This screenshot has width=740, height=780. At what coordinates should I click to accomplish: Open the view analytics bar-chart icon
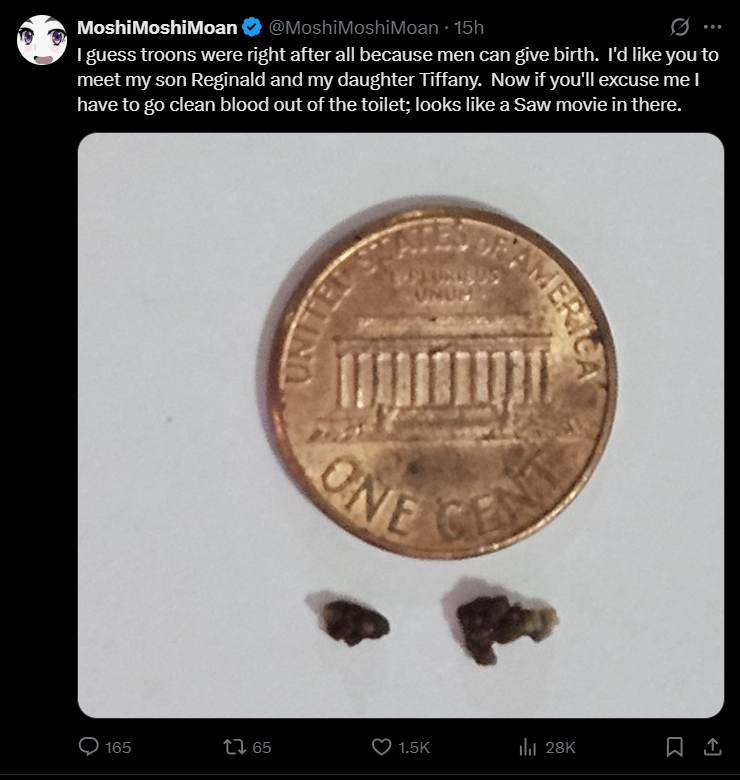[528, 747]
